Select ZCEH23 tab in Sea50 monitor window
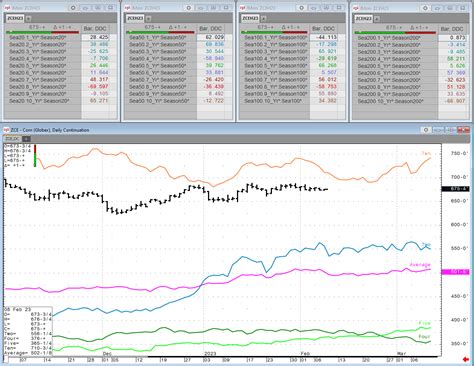Screen dimensions: 474x366 [135, 18]
